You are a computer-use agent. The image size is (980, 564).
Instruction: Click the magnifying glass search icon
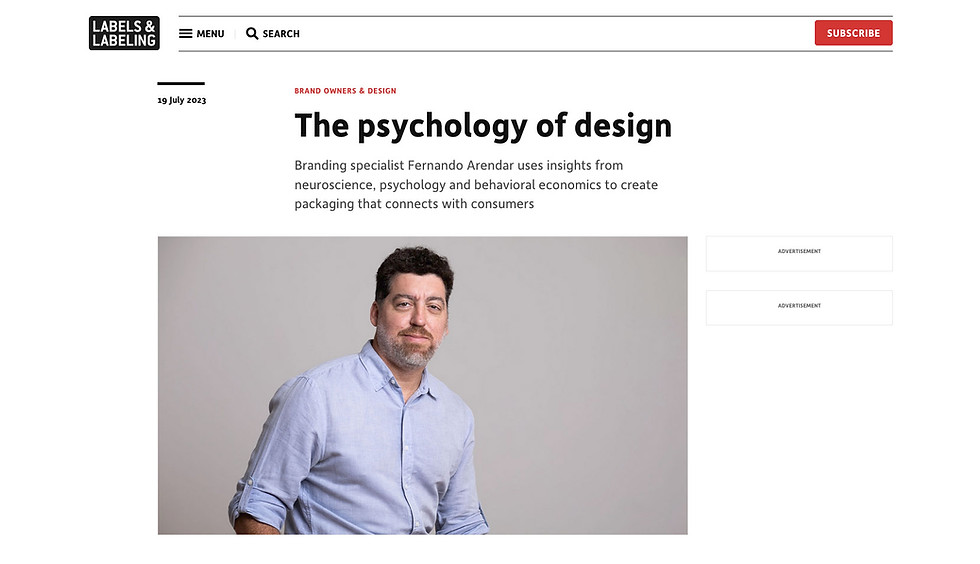click(x=252, y=34)
